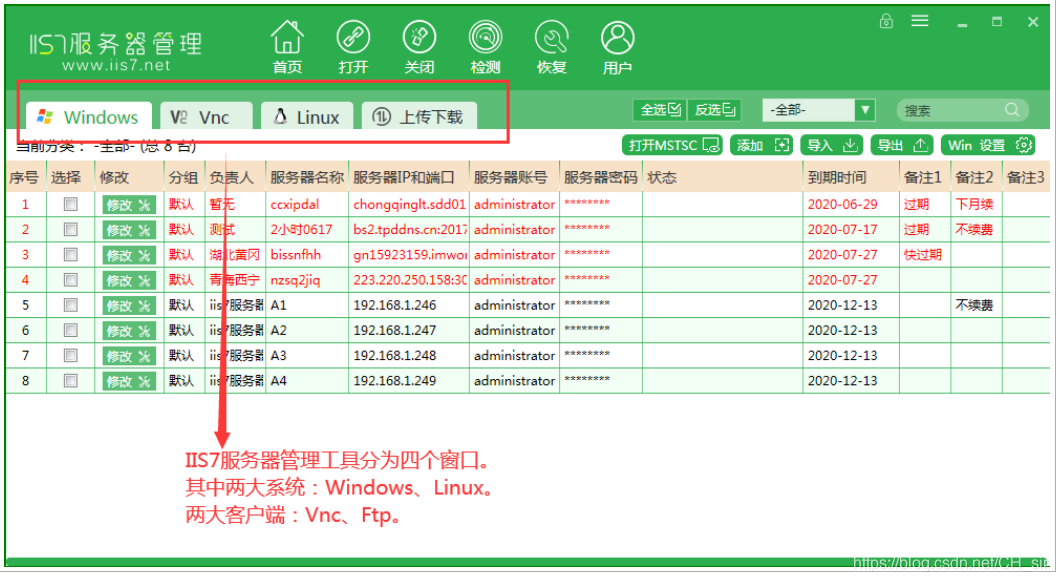The image size is (1059, 582).
Task: Tick checkbox for server A1
Action: click(70, 305)
